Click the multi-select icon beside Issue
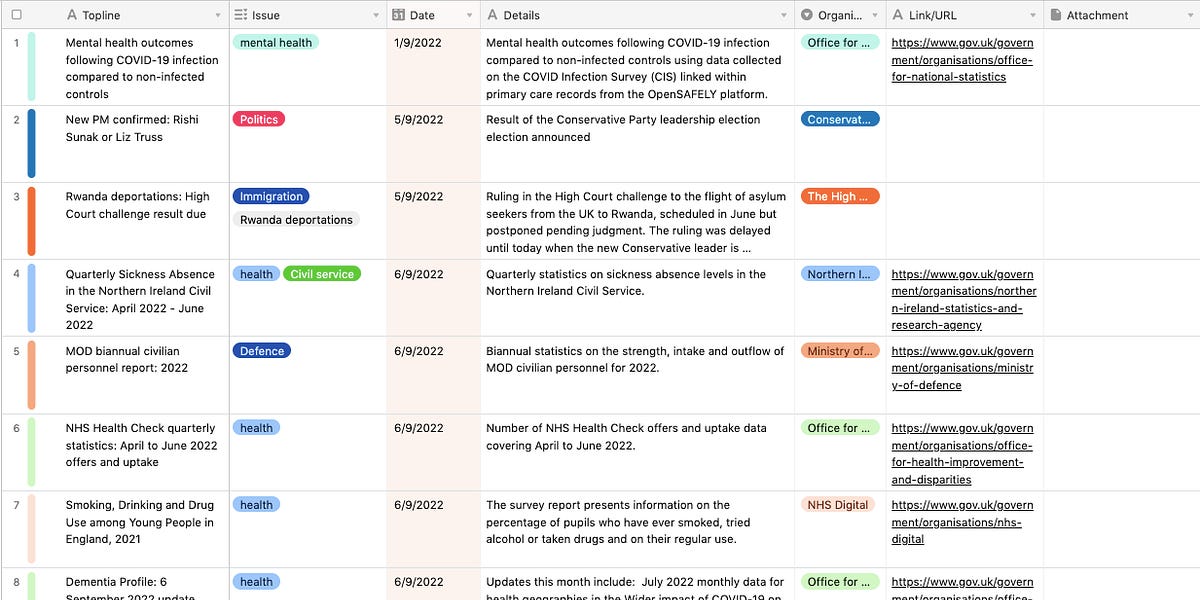This screenshot has width=1200, height=600. click(x=240, y=15)
